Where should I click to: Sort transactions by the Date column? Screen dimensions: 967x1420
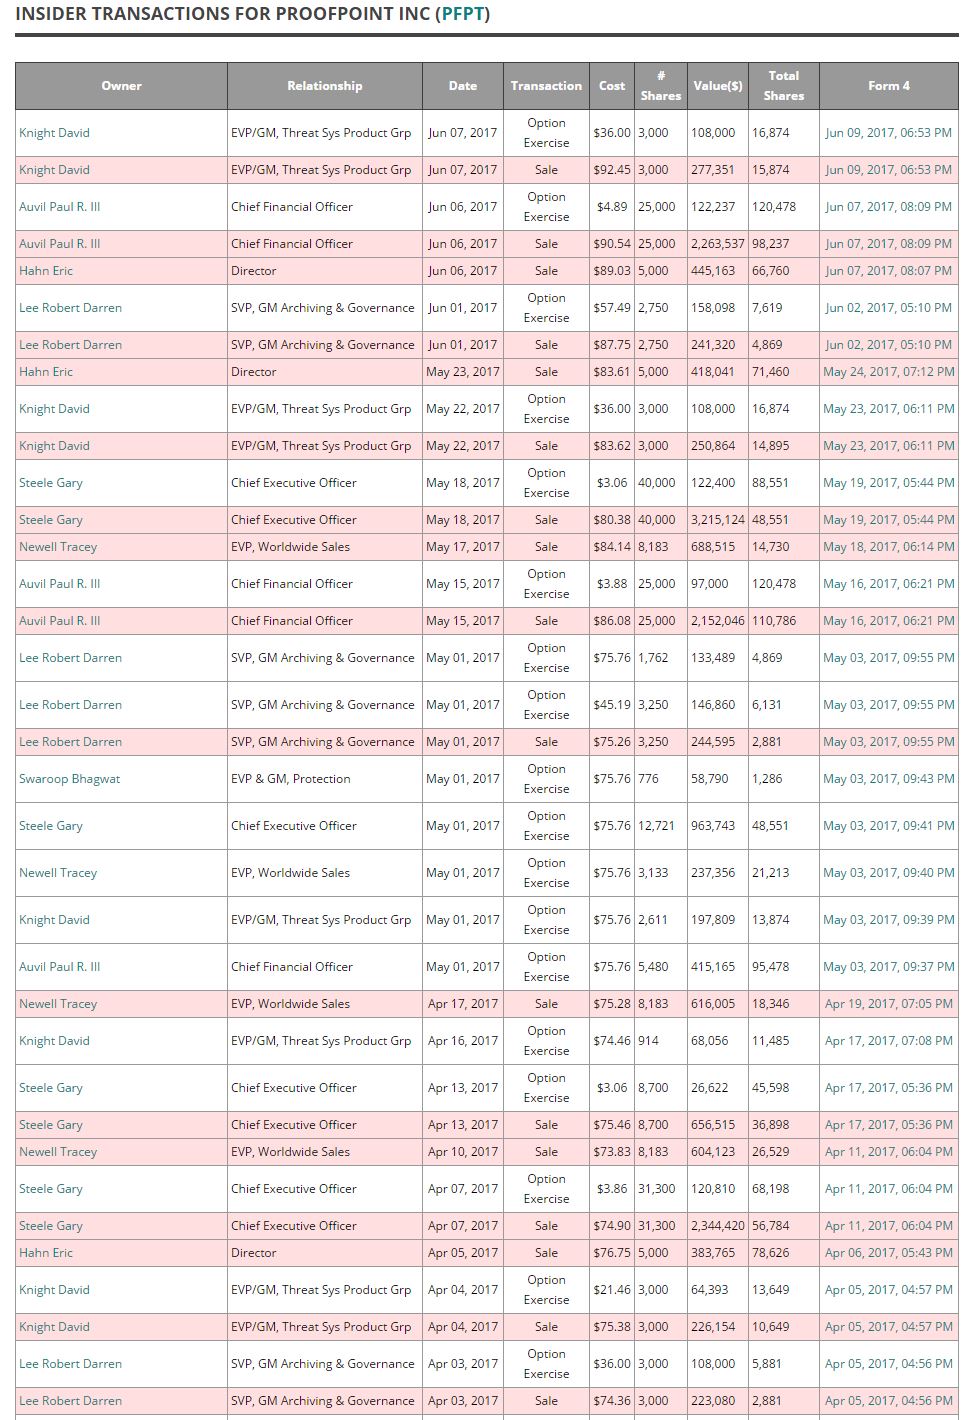coord(462,86)
